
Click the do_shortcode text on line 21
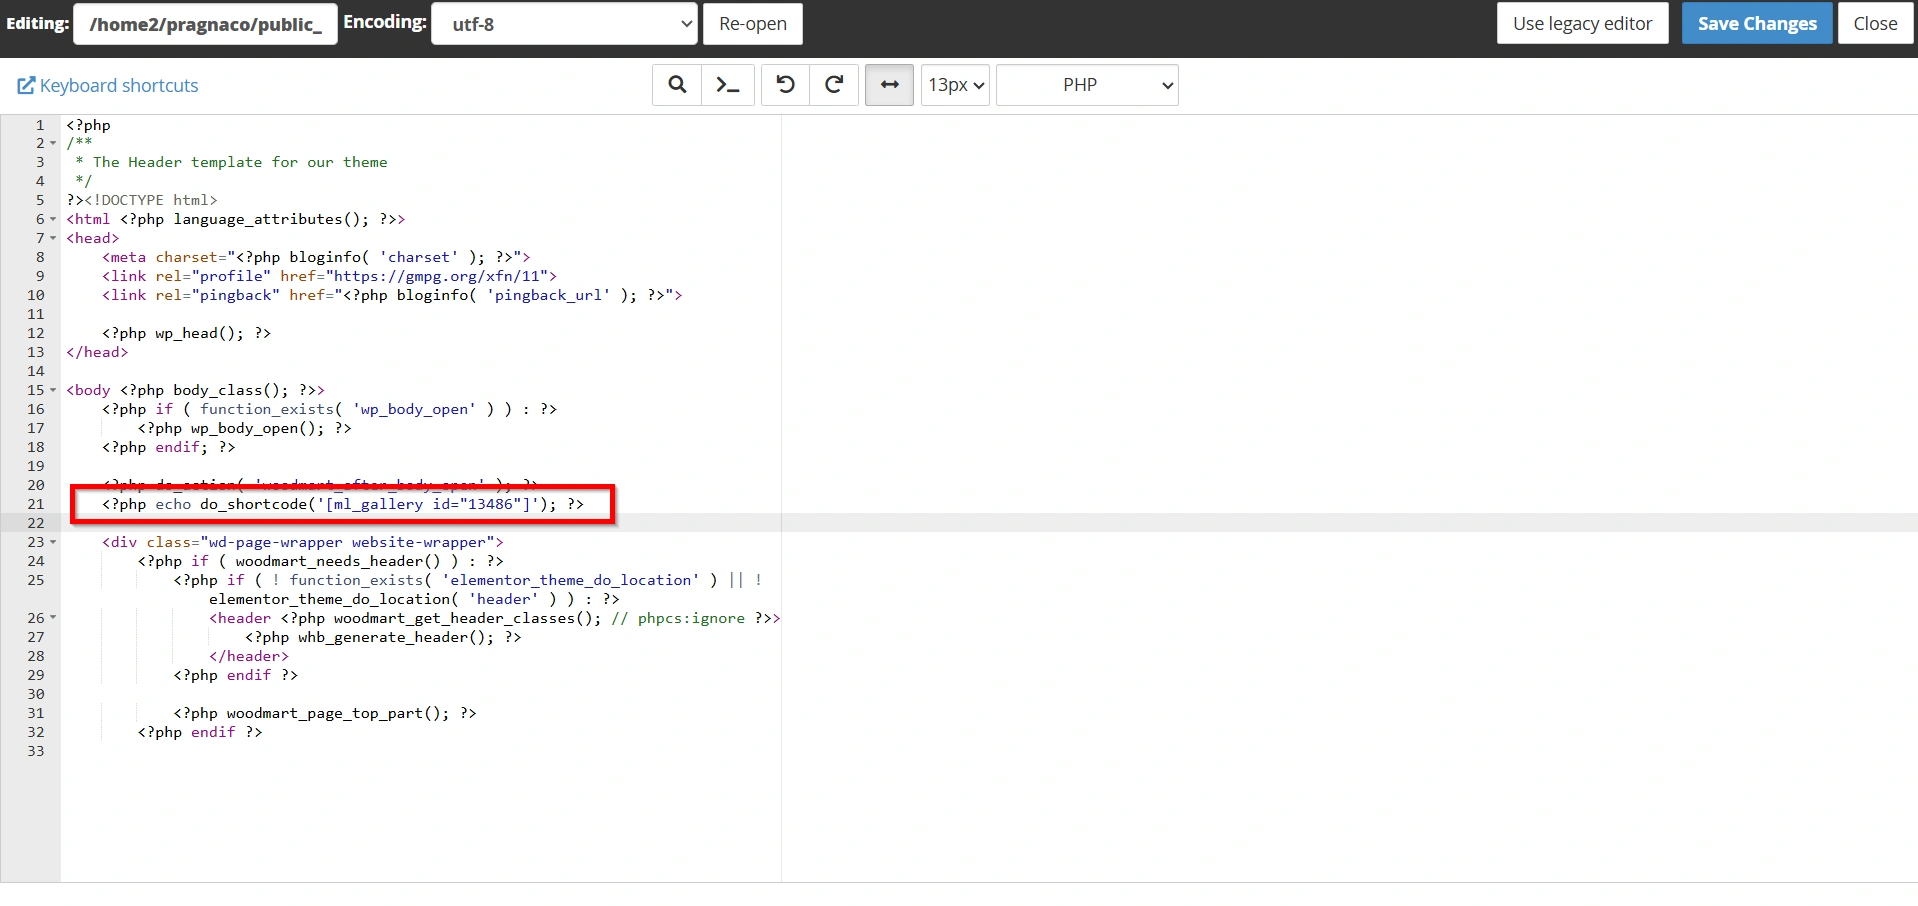point(253,504)
